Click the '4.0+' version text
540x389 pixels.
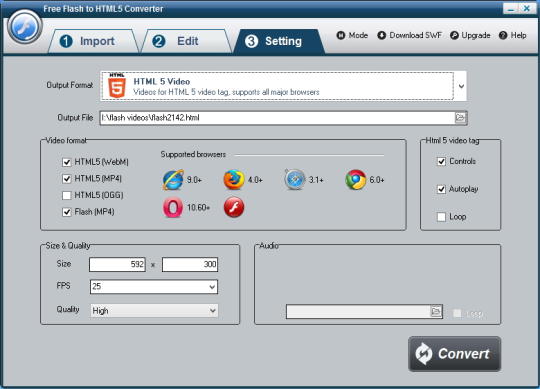pos(255,180)
